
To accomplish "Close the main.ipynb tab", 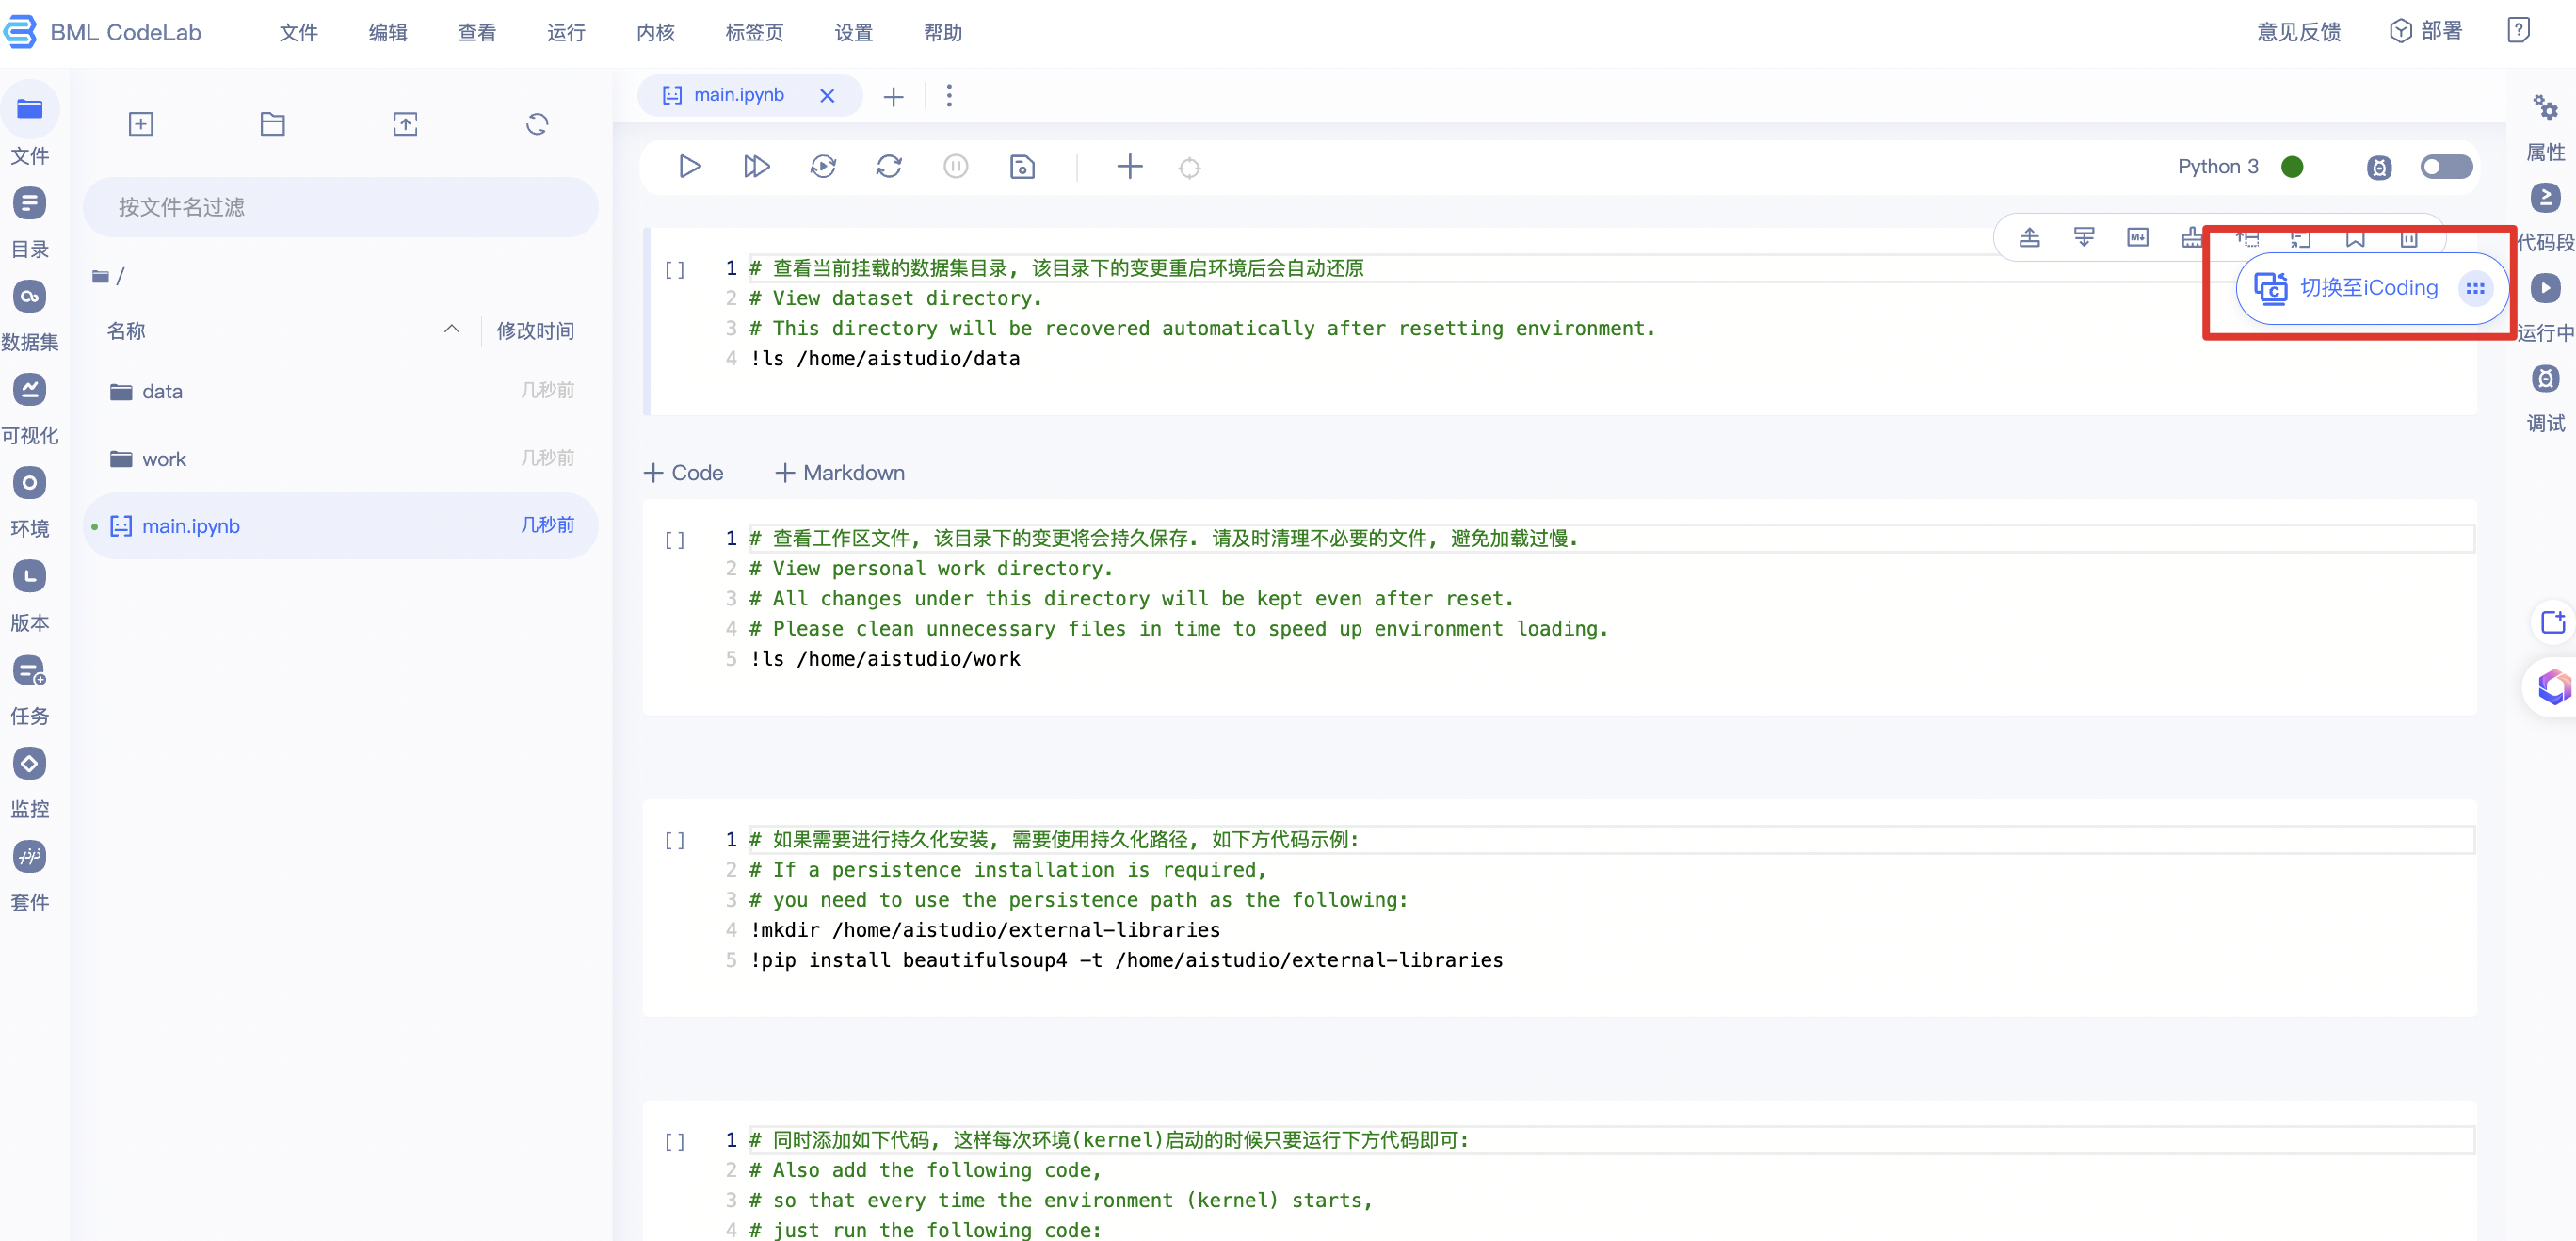I will pos(826,96).
